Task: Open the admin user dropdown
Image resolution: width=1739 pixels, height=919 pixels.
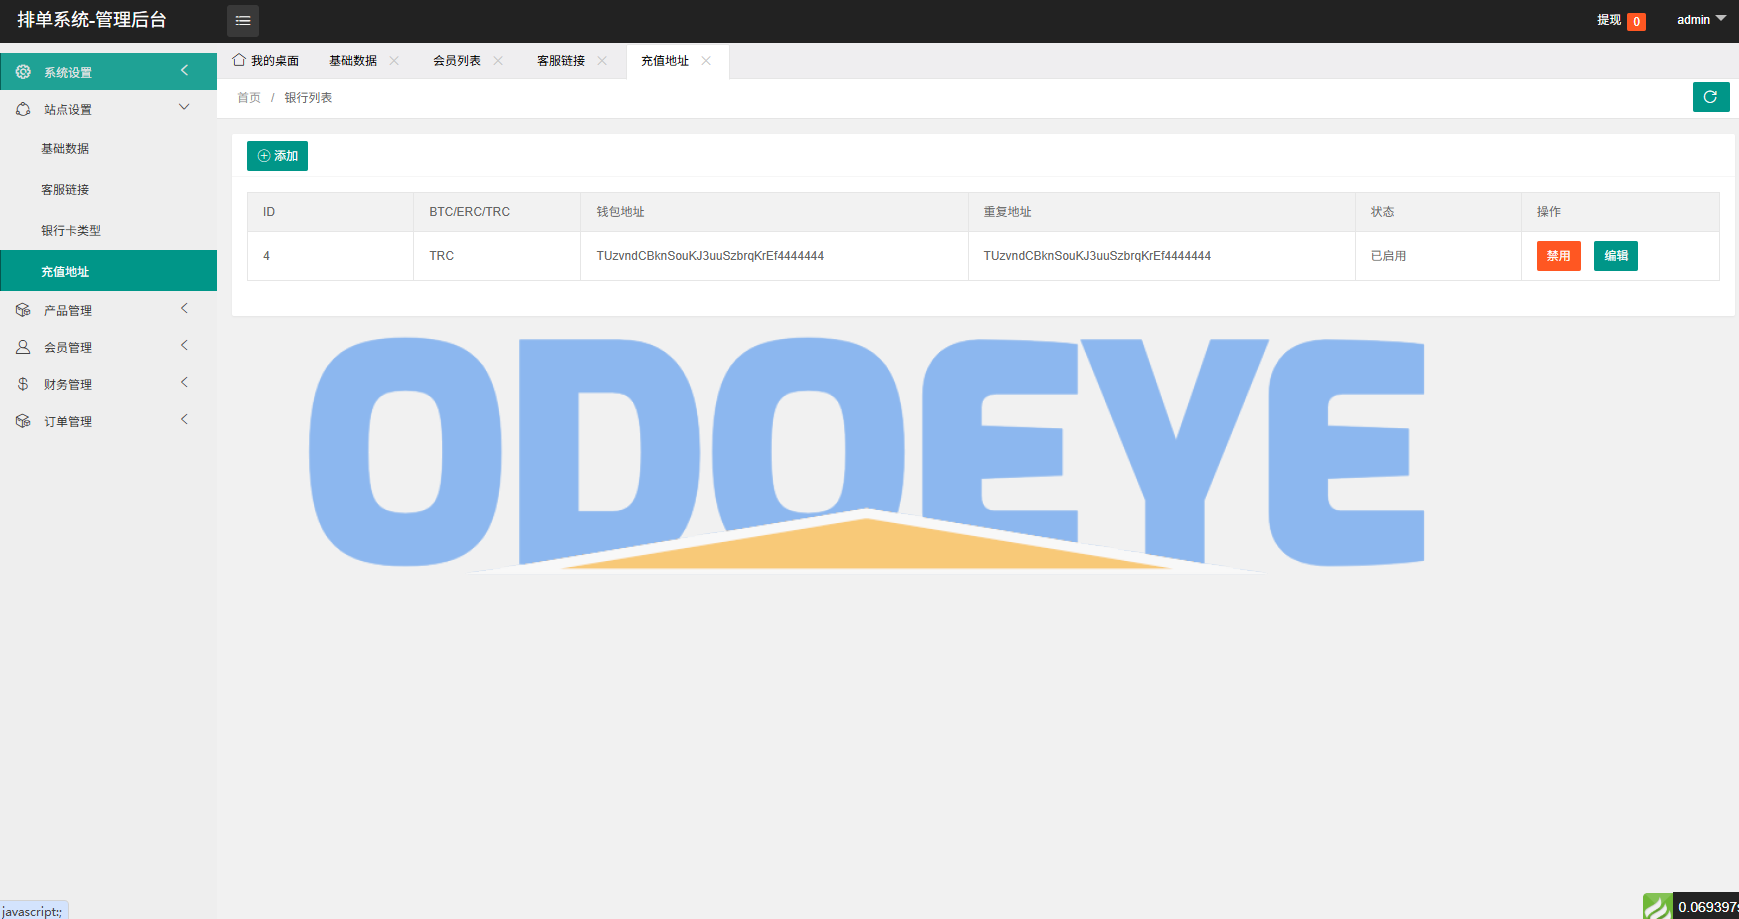Action: tap(1700, 20)
